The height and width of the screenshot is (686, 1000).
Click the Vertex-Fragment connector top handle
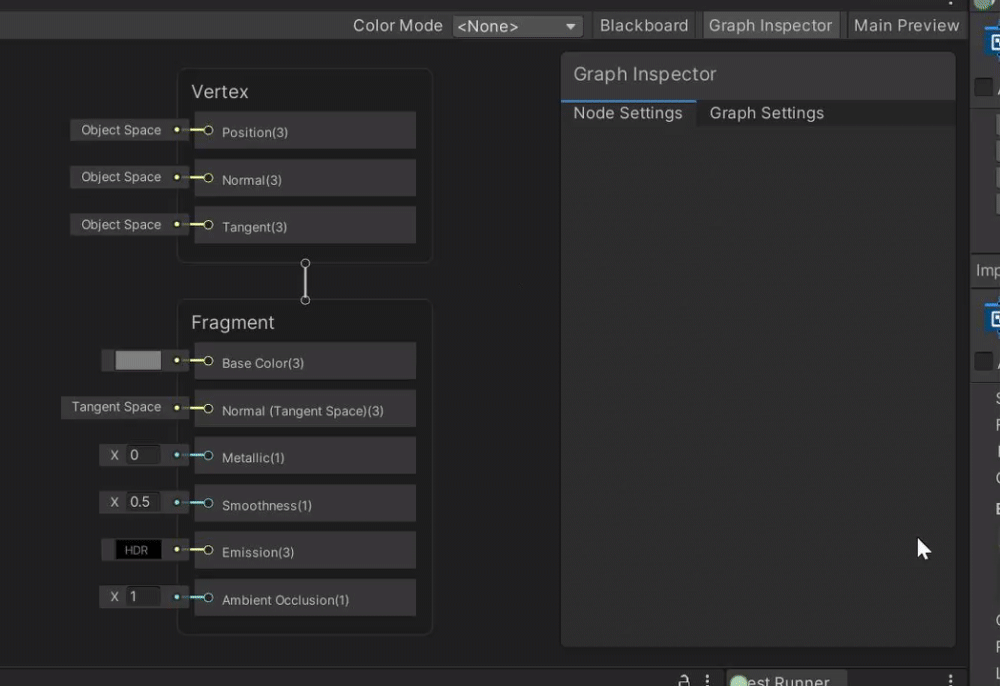pyautogui.click(x=305, y=264)
